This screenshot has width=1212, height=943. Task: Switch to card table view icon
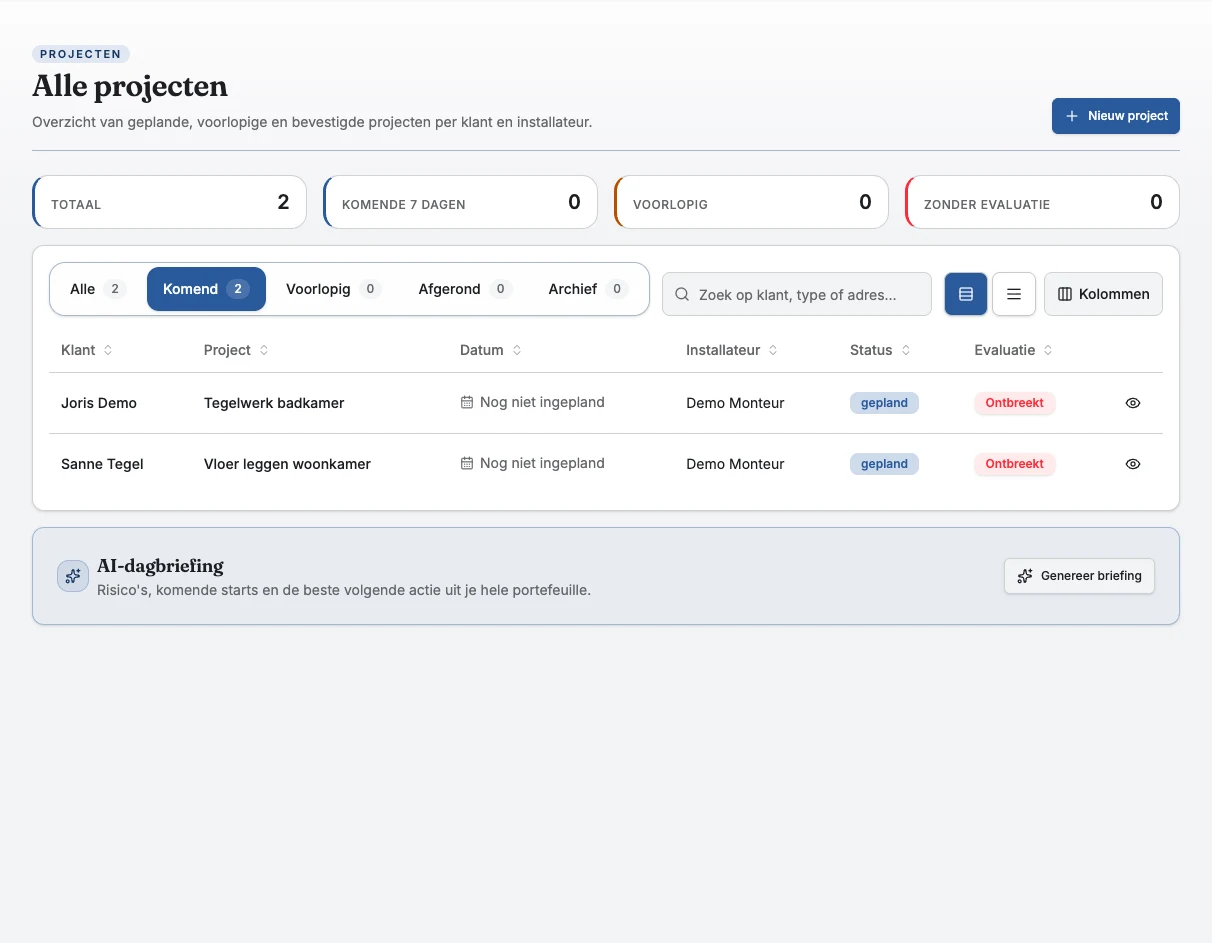tap(966, 294)
